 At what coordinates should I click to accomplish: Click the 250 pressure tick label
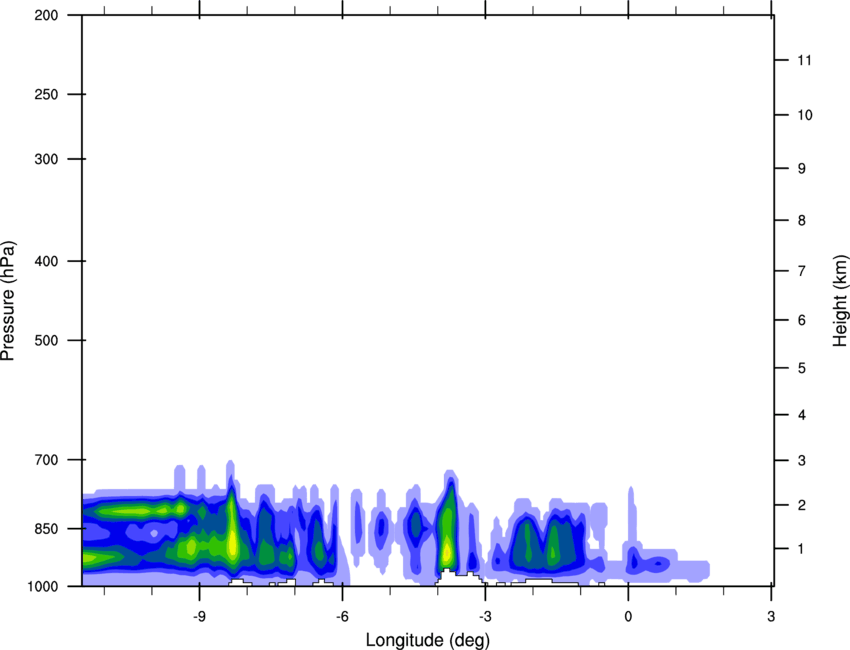[x=46, y=94]
